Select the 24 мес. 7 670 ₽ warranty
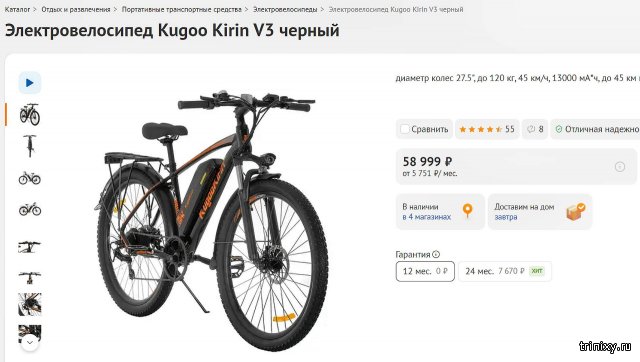This screenshot has height=362, width=640. (504, 271)
